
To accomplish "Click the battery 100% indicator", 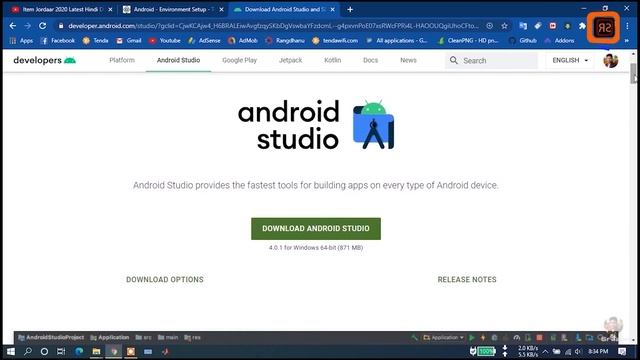I will [486, 351].
